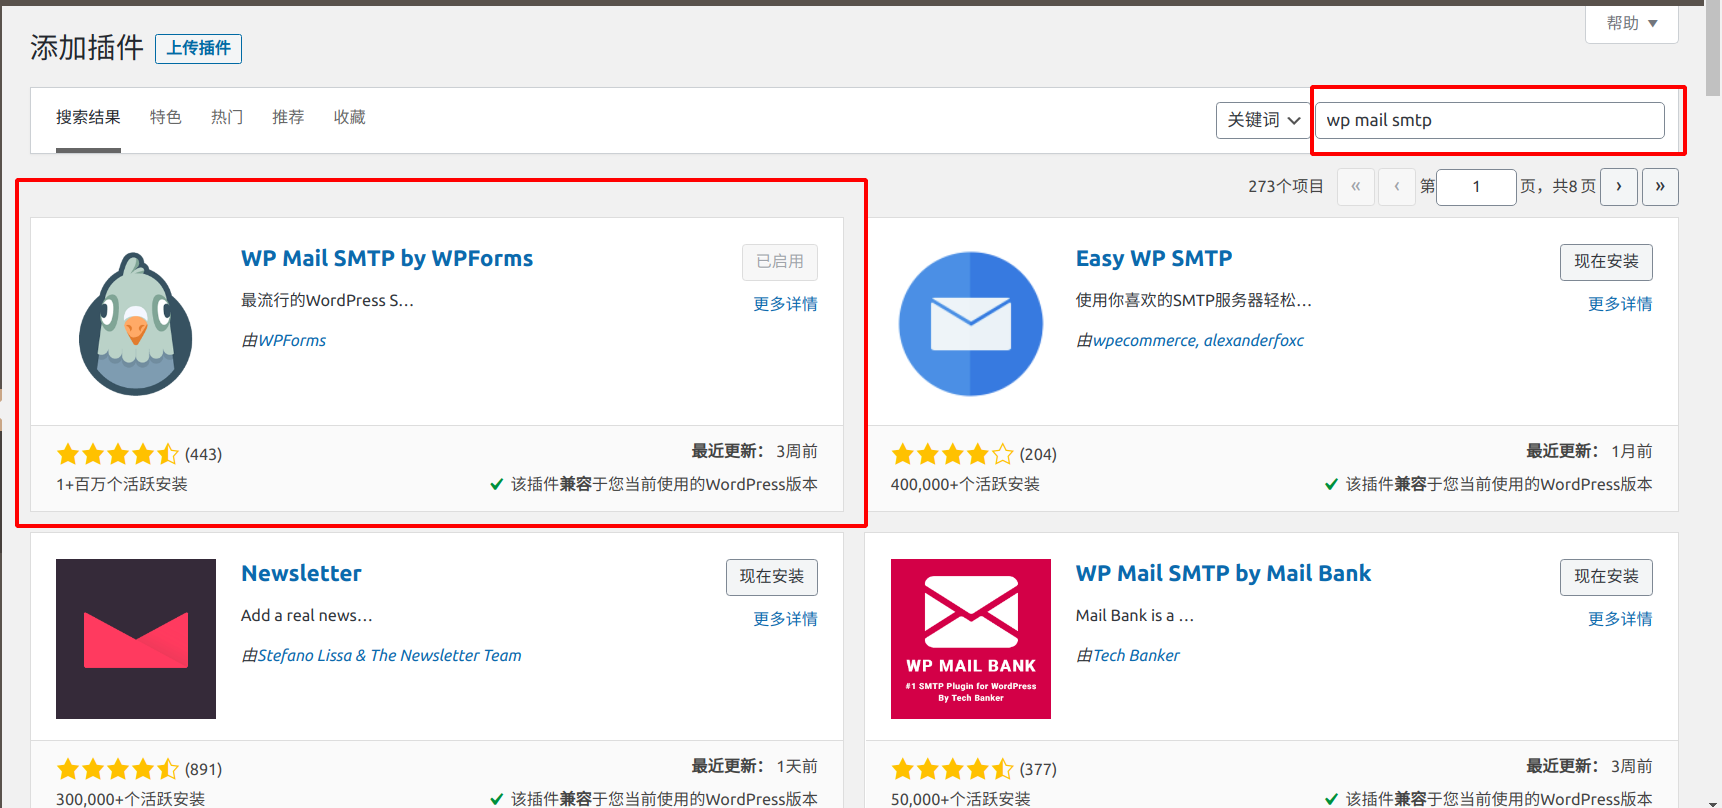Click the Newsletter plugin thumbnail icon
Image resolution: width=1722 pixels, height=808 pixels.
tap(136, 638)
